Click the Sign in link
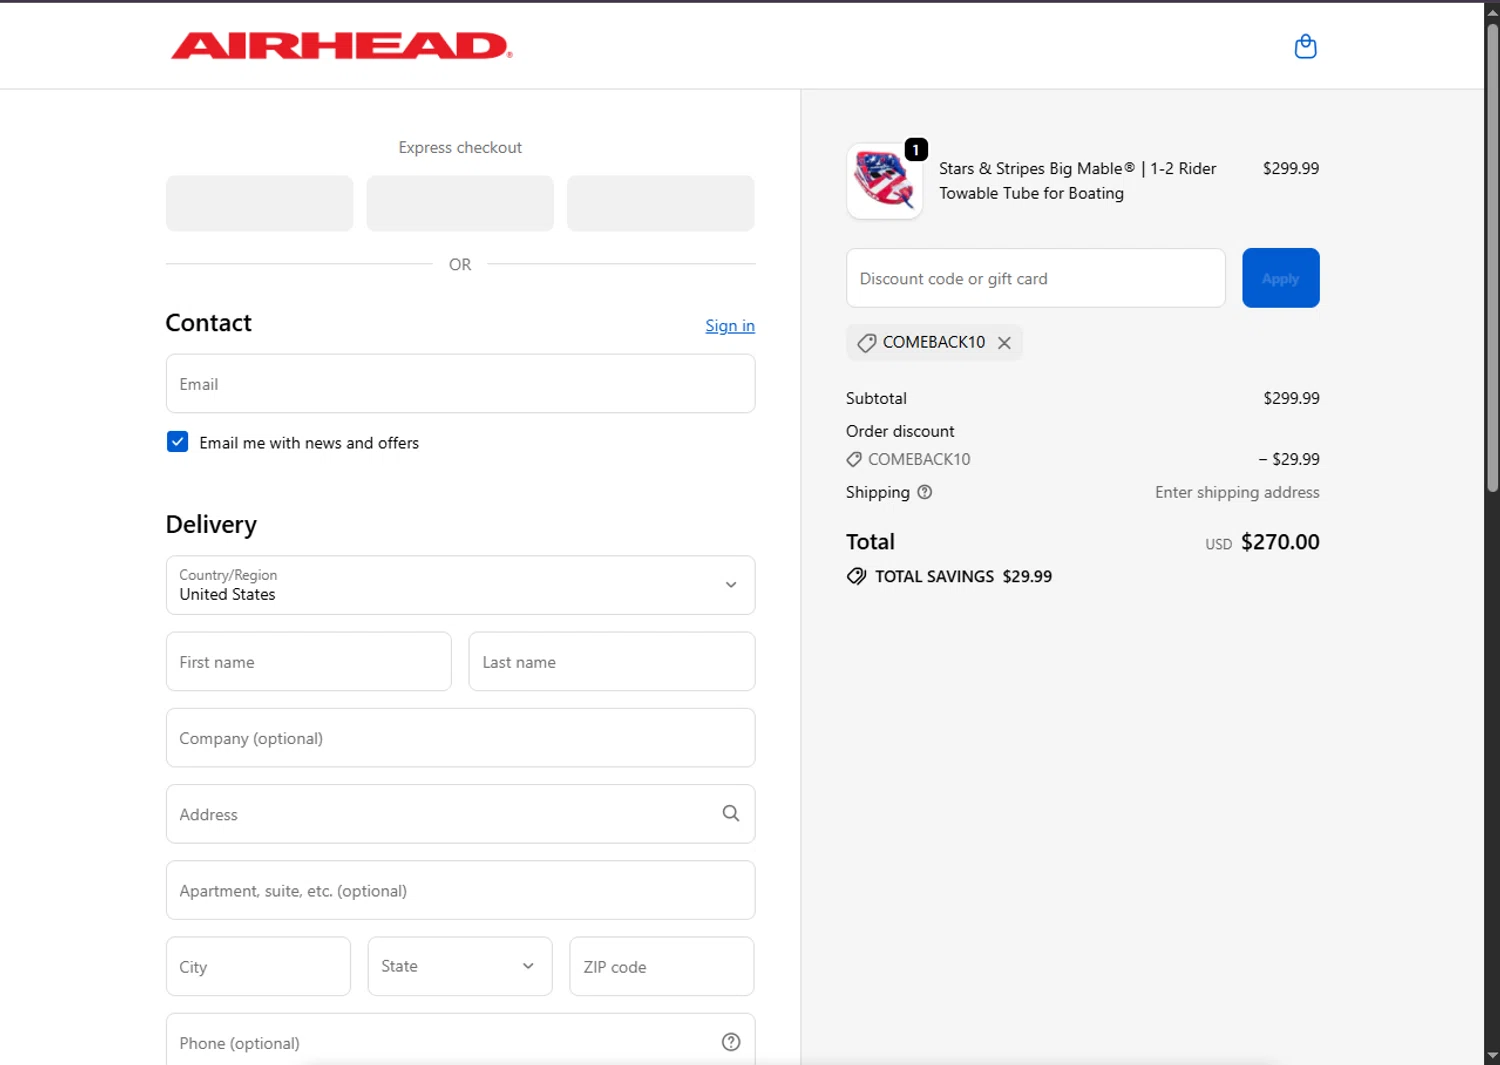This screenshot has width=1500, height=1065. 730,326
